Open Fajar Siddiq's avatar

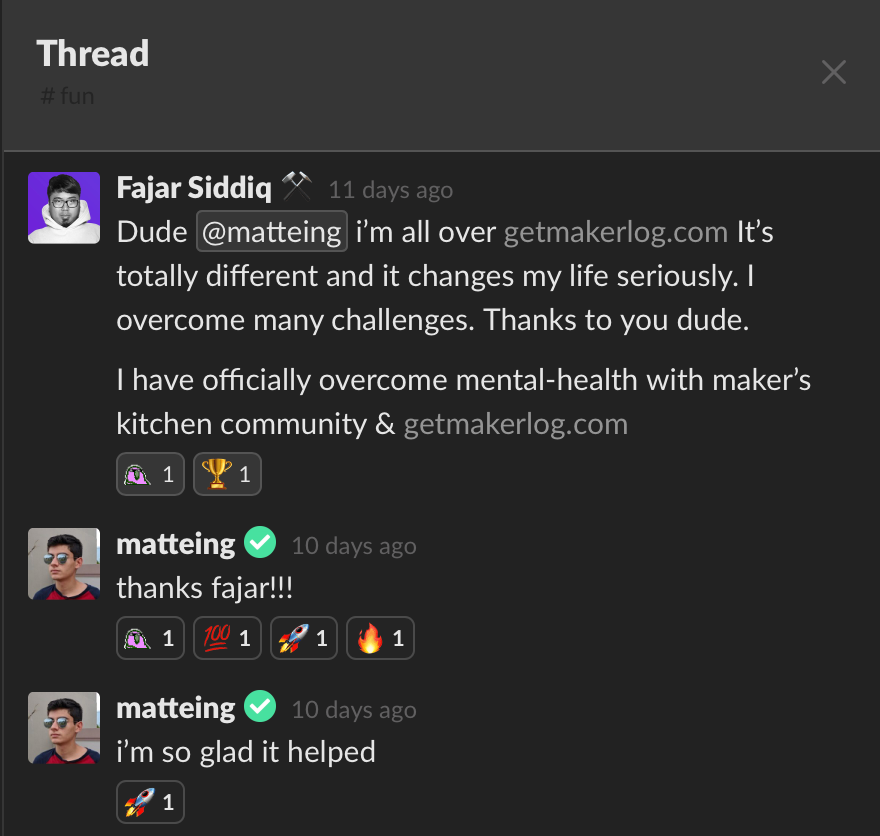coord(64,208)
